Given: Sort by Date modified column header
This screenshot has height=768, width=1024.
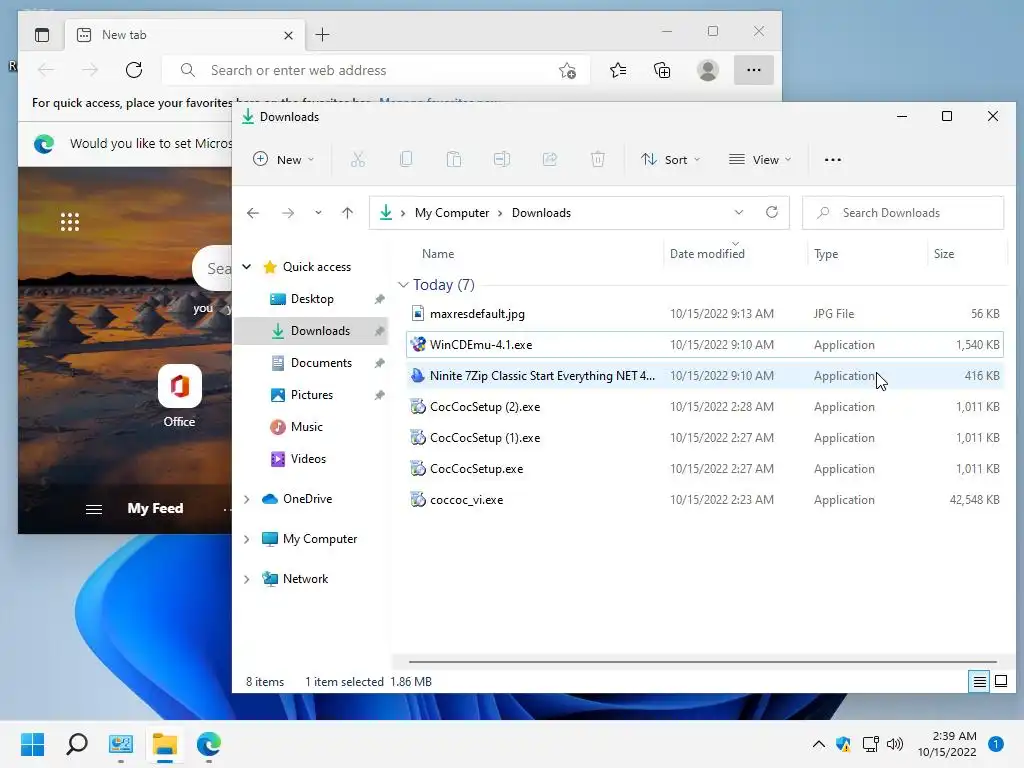Looking at the screenshot, I should click(707, 253).
